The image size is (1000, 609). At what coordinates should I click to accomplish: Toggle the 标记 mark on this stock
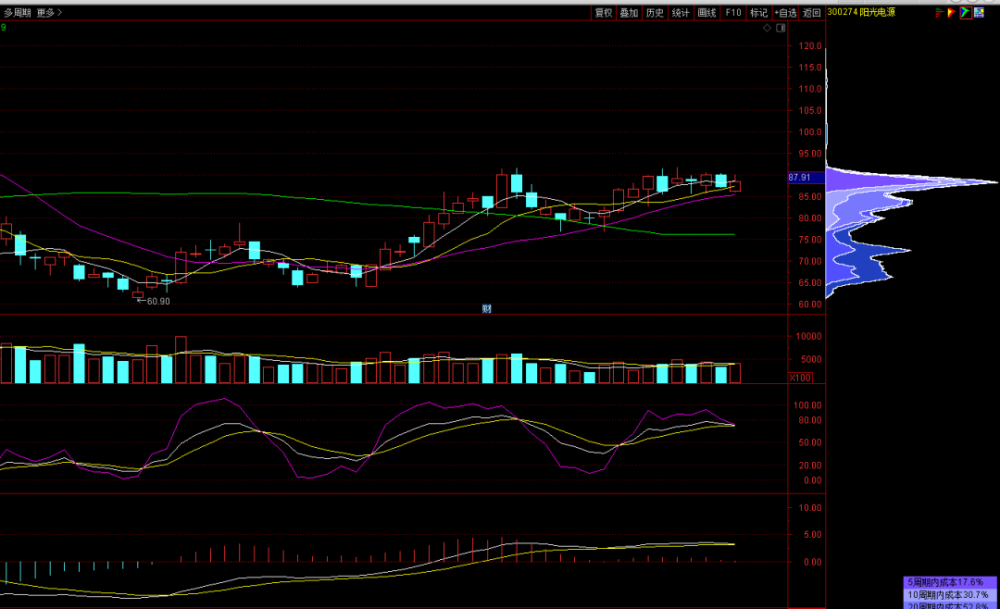point(758,13)
